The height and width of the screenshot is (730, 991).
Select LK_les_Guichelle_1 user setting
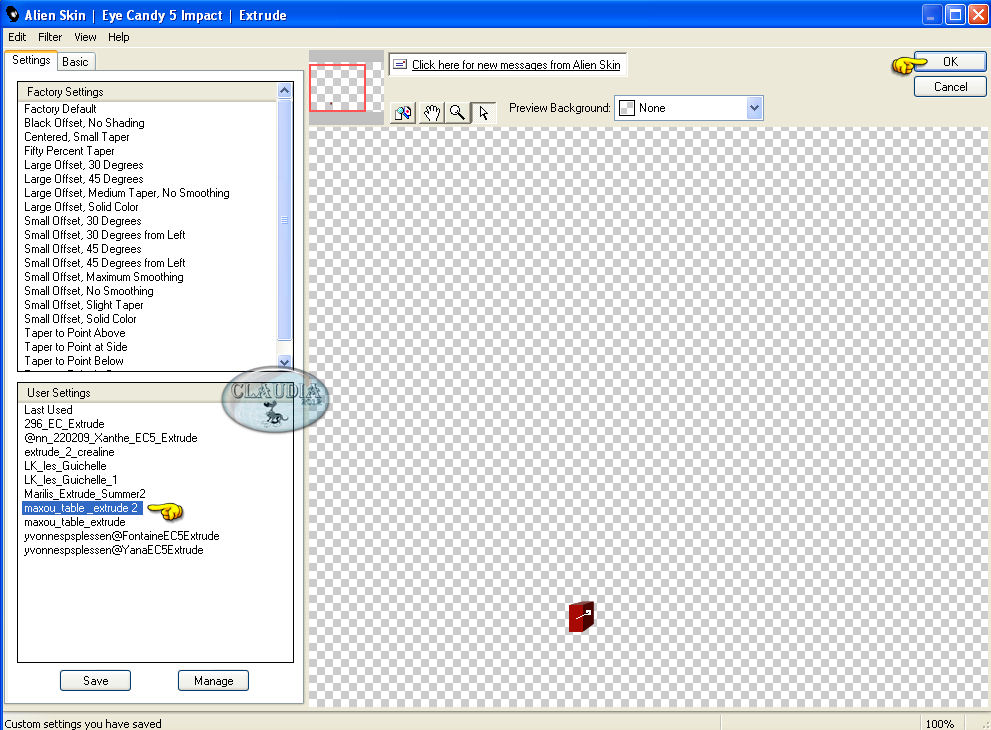coord(70,480)
